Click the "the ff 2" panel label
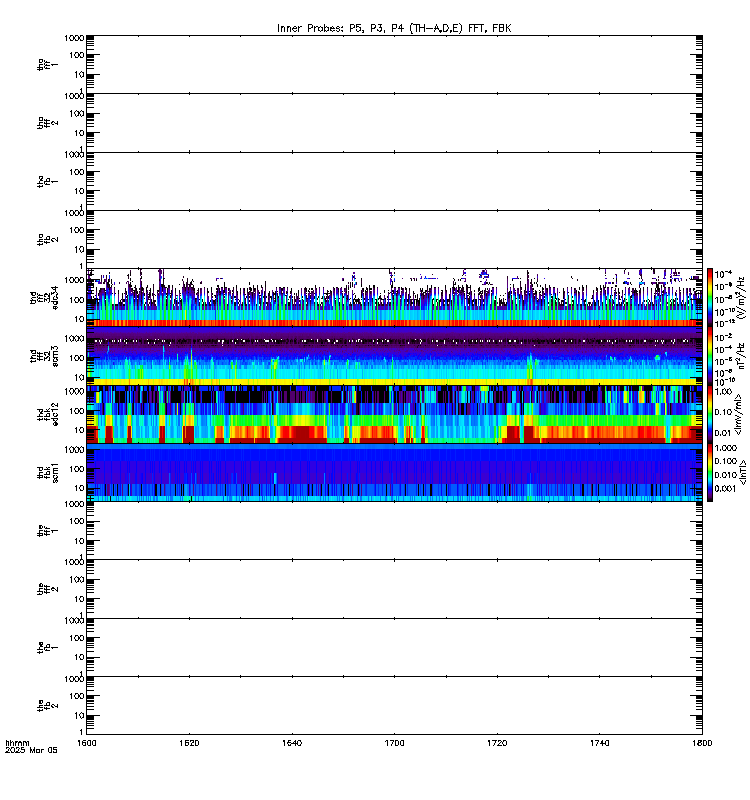This screenshot has height=800, width=750. point(47,589)
